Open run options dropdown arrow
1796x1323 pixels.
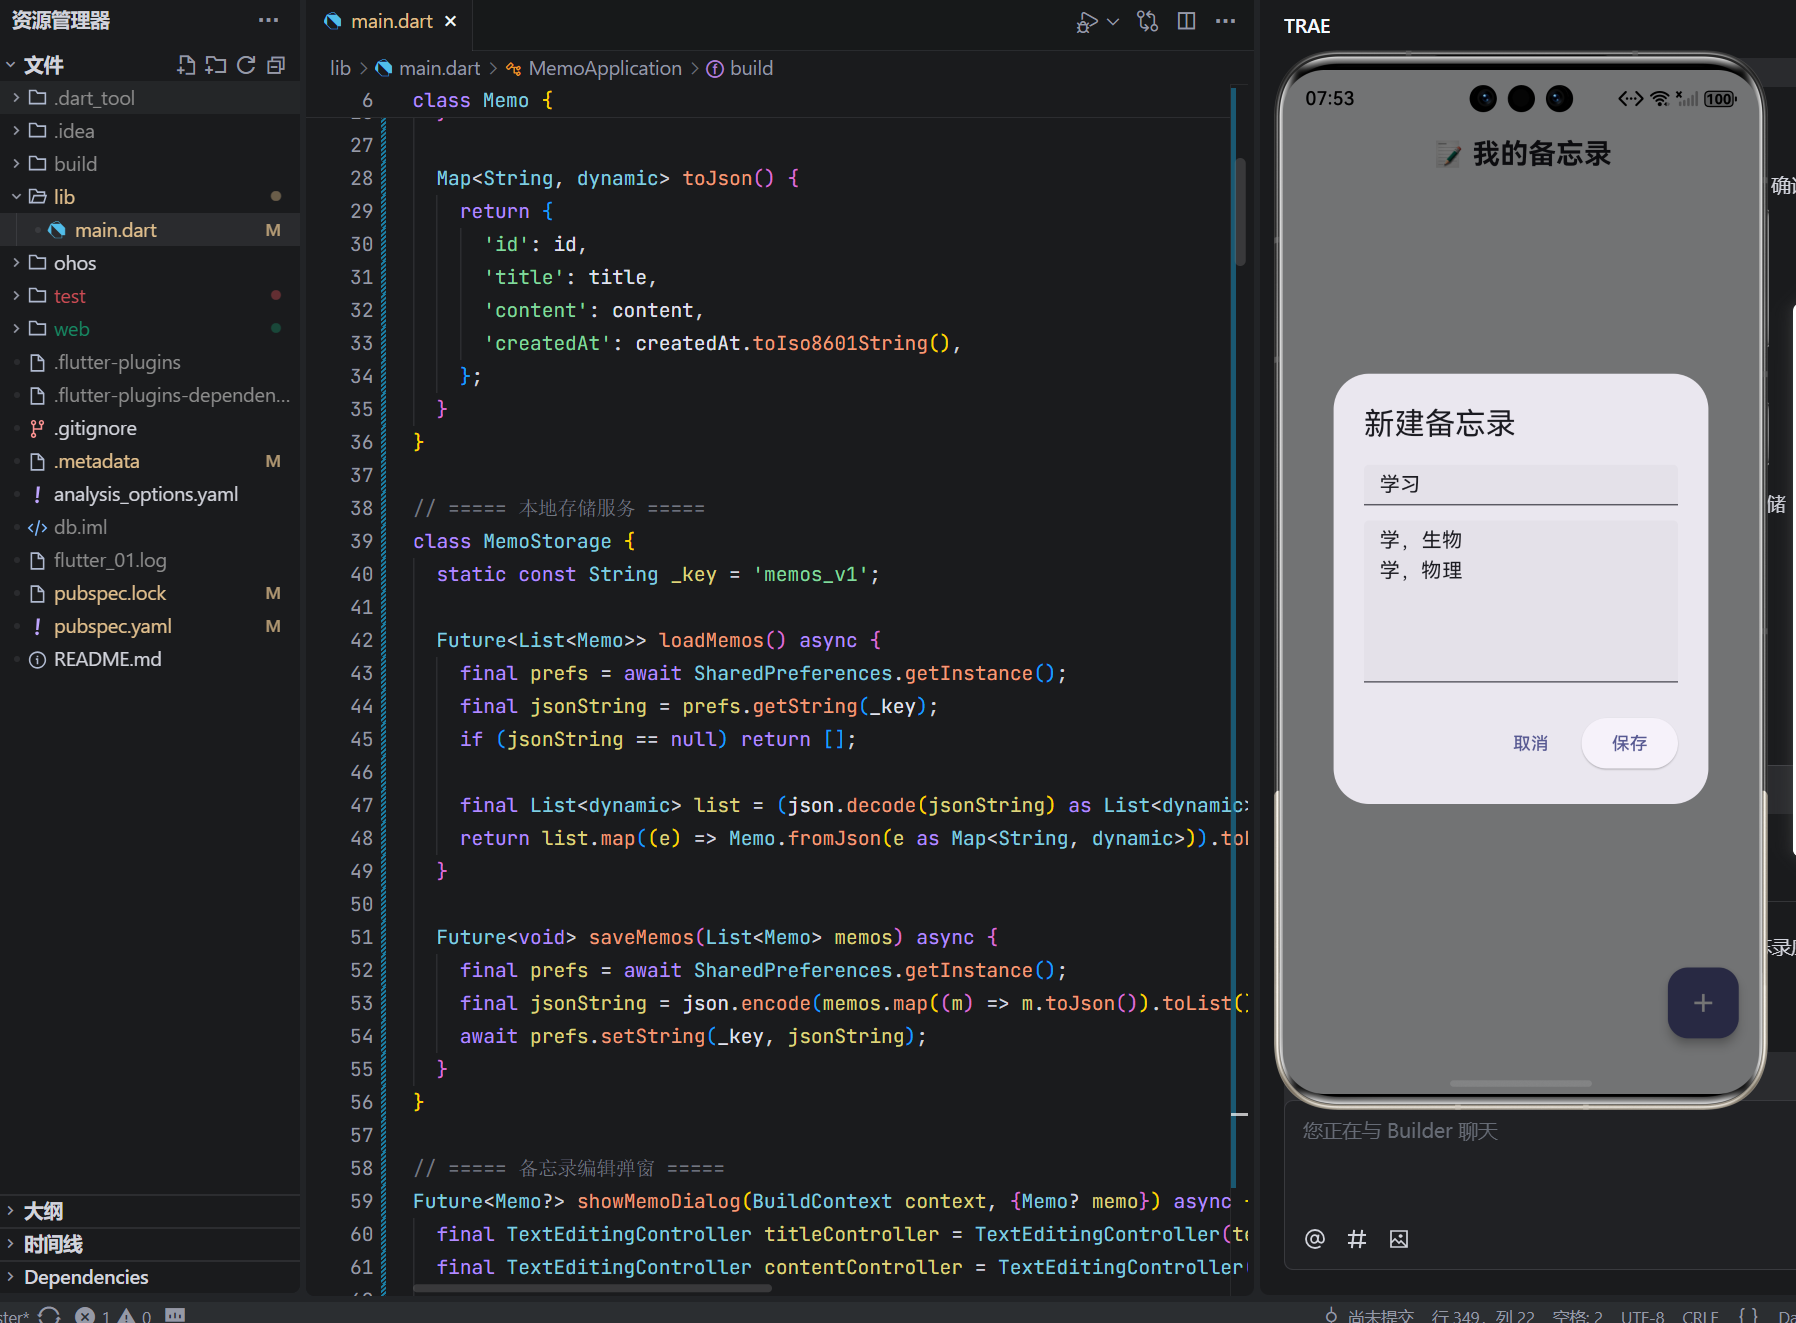pos(1112,21)
